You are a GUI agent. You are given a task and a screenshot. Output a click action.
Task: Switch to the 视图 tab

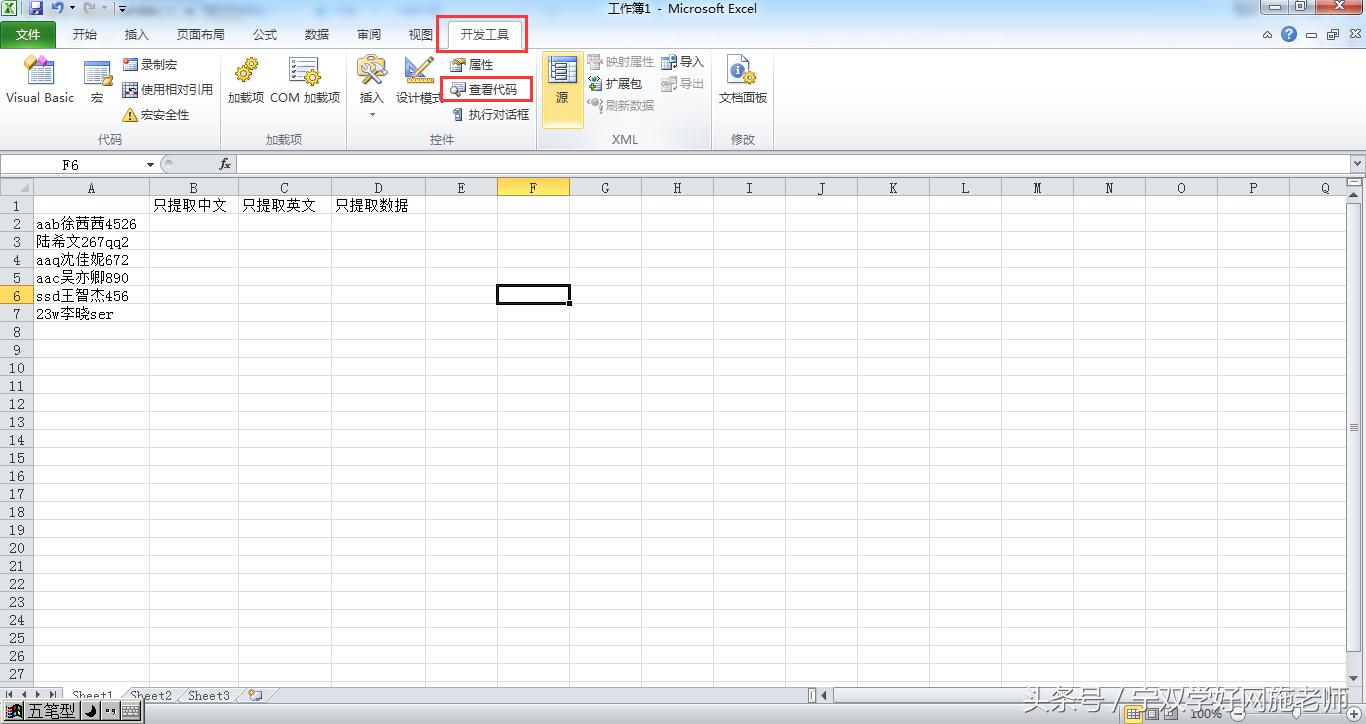[x=420, y=35]
